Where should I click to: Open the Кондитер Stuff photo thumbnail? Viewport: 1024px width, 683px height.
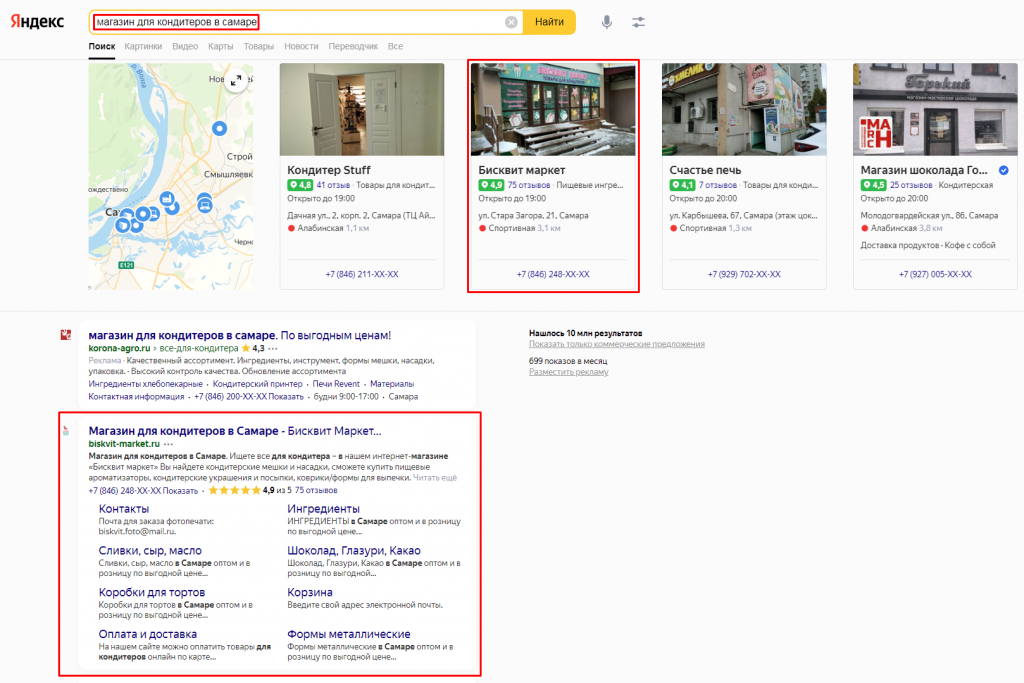pyautogui.click(x=362, y=109)
